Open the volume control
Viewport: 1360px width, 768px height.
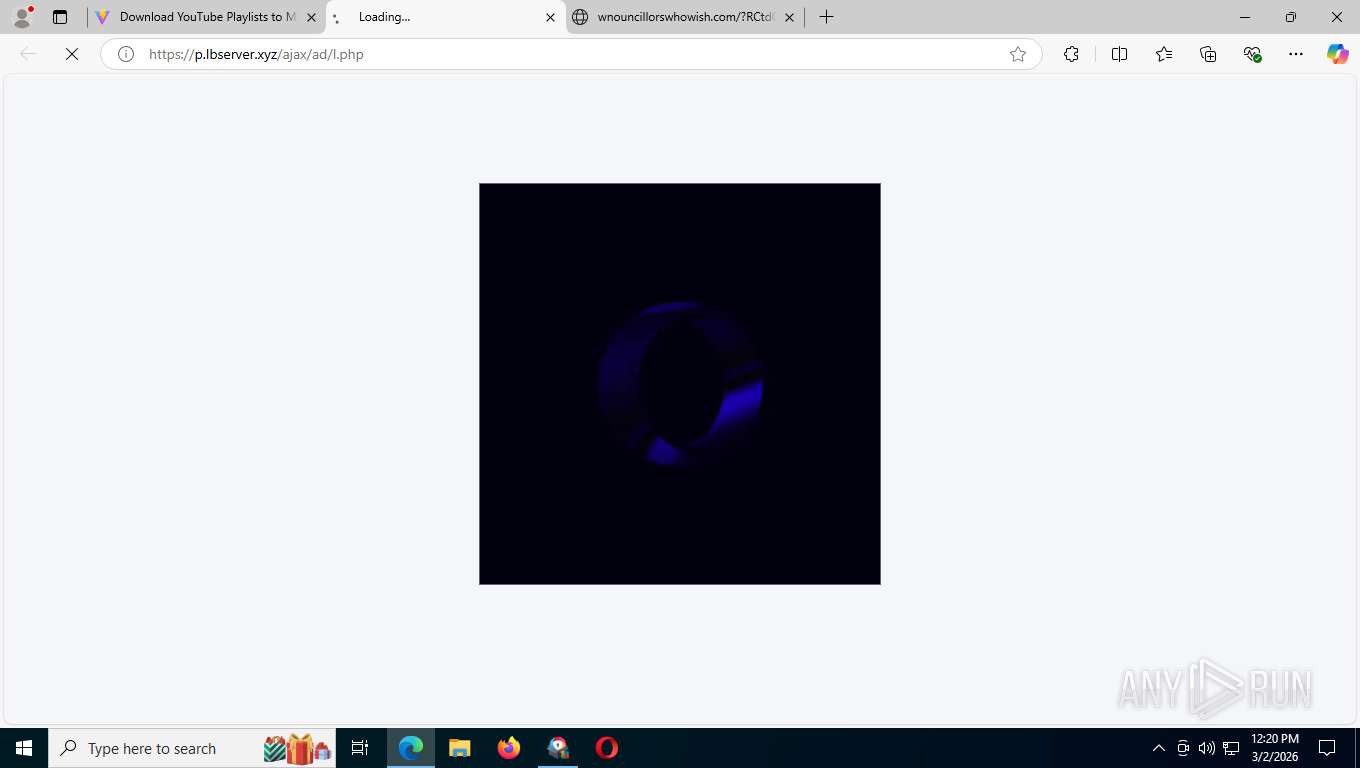[1207, 748]
